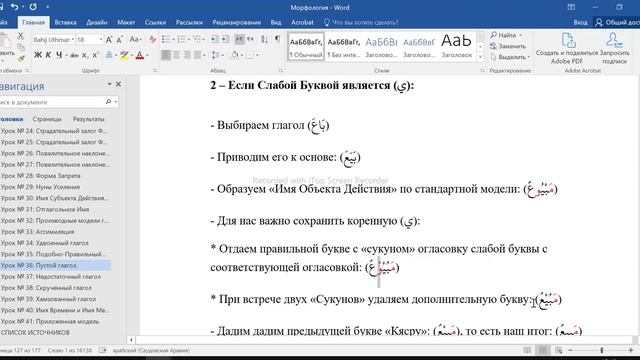640x360 pixels.
Task: Open the Рецензирование ribbon tab
Action: tap(236, 22)
